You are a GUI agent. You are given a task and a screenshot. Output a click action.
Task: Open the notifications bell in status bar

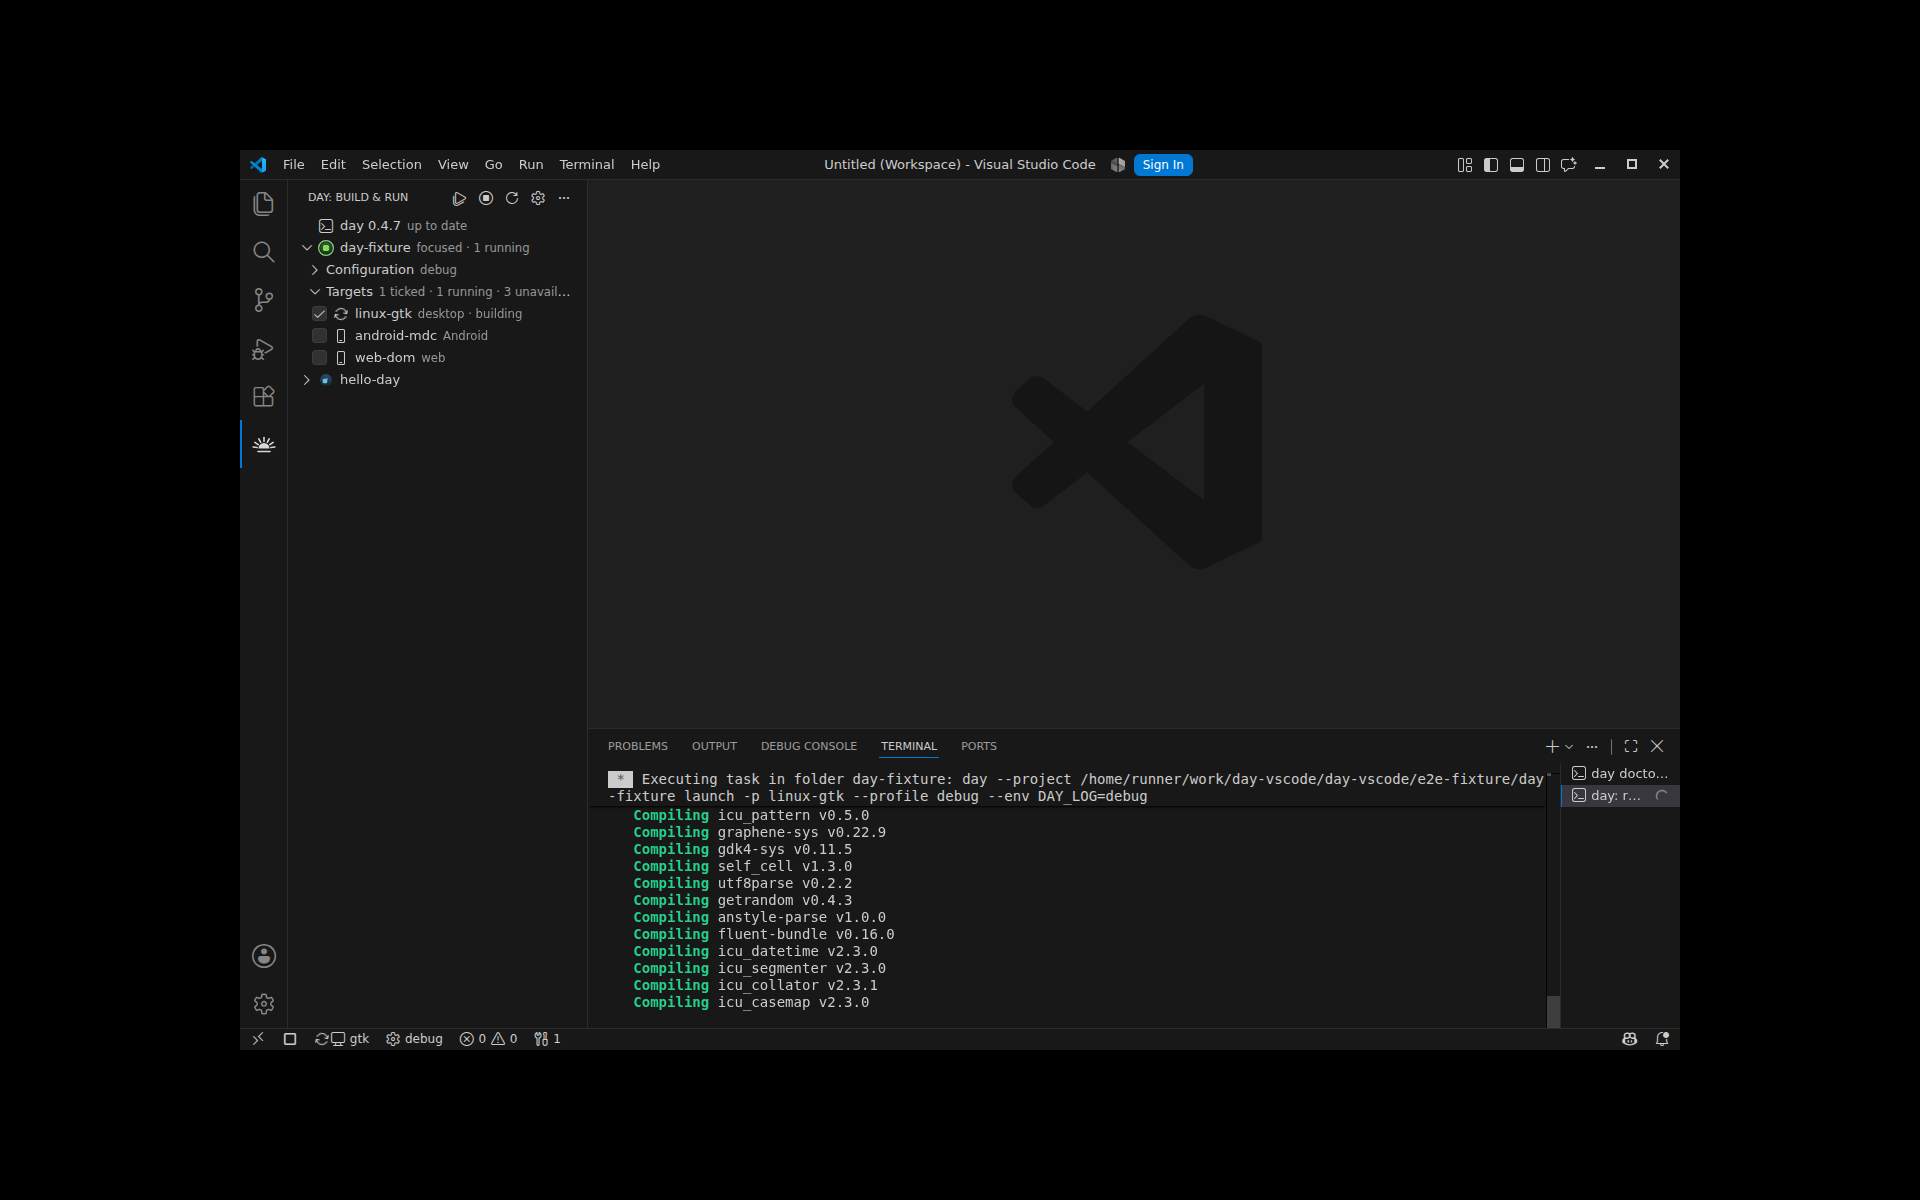(1662, 1039)
